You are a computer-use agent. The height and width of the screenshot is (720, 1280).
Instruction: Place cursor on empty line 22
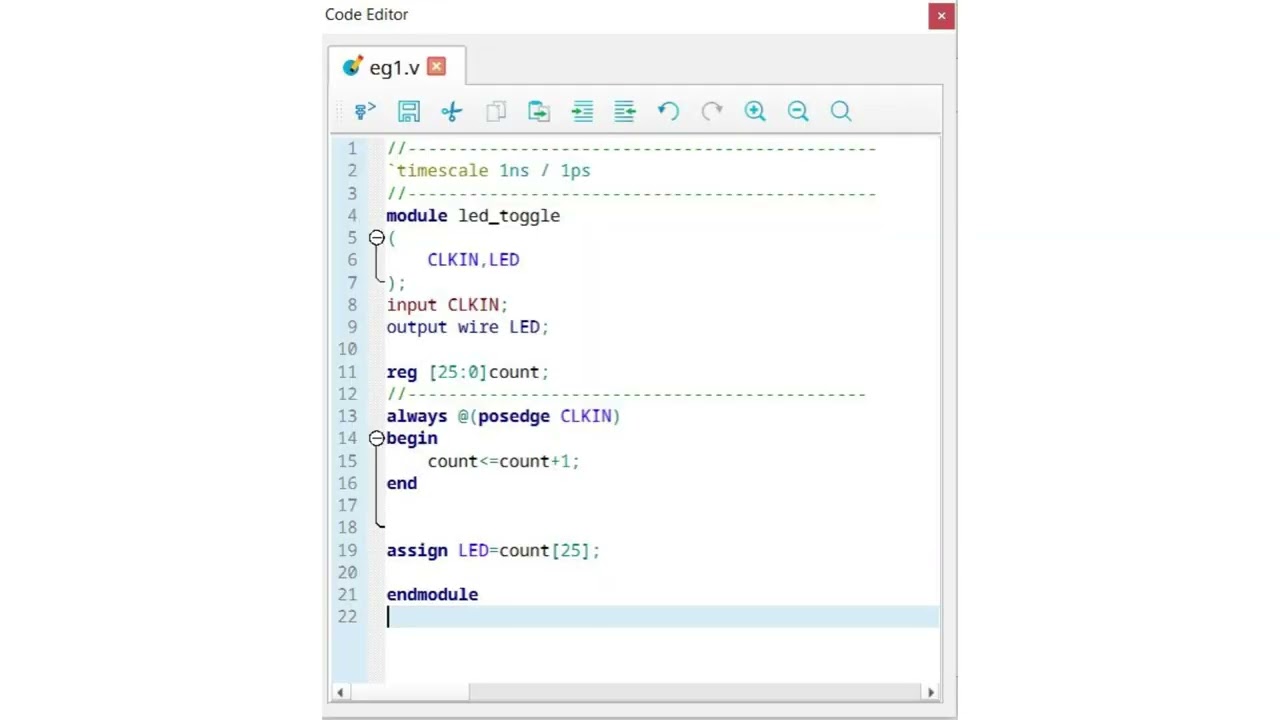coord(662,617)
